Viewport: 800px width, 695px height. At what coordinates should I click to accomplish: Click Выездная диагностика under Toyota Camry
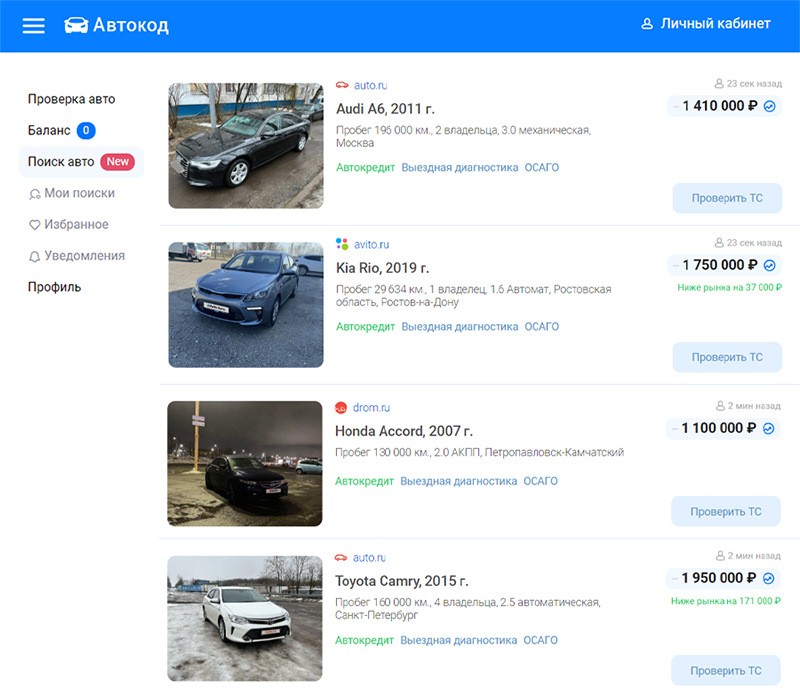pyautogui.click(x=459, y=640)
